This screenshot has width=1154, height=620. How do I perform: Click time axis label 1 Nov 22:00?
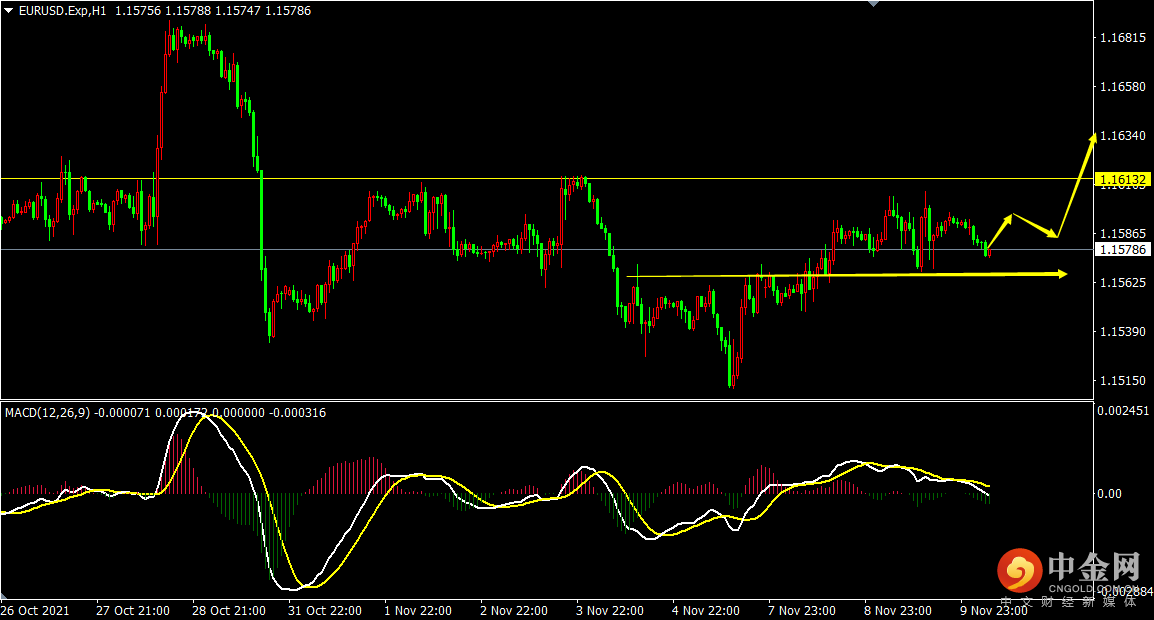418,610
